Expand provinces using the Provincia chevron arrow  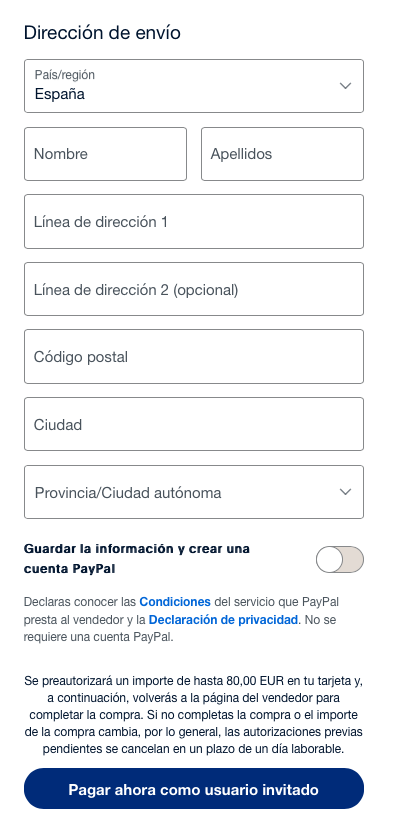345,492
